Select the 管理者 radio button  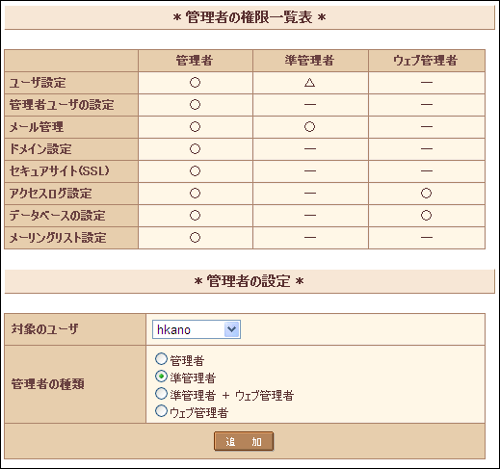[161, 359]
